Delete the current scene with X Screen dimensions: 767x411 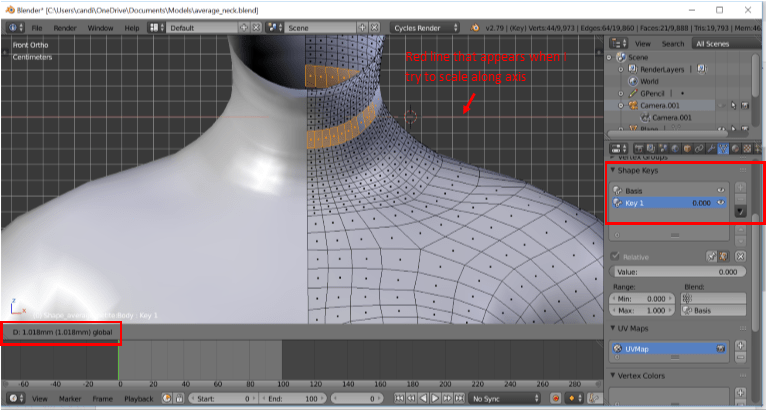tap(374, 28)
